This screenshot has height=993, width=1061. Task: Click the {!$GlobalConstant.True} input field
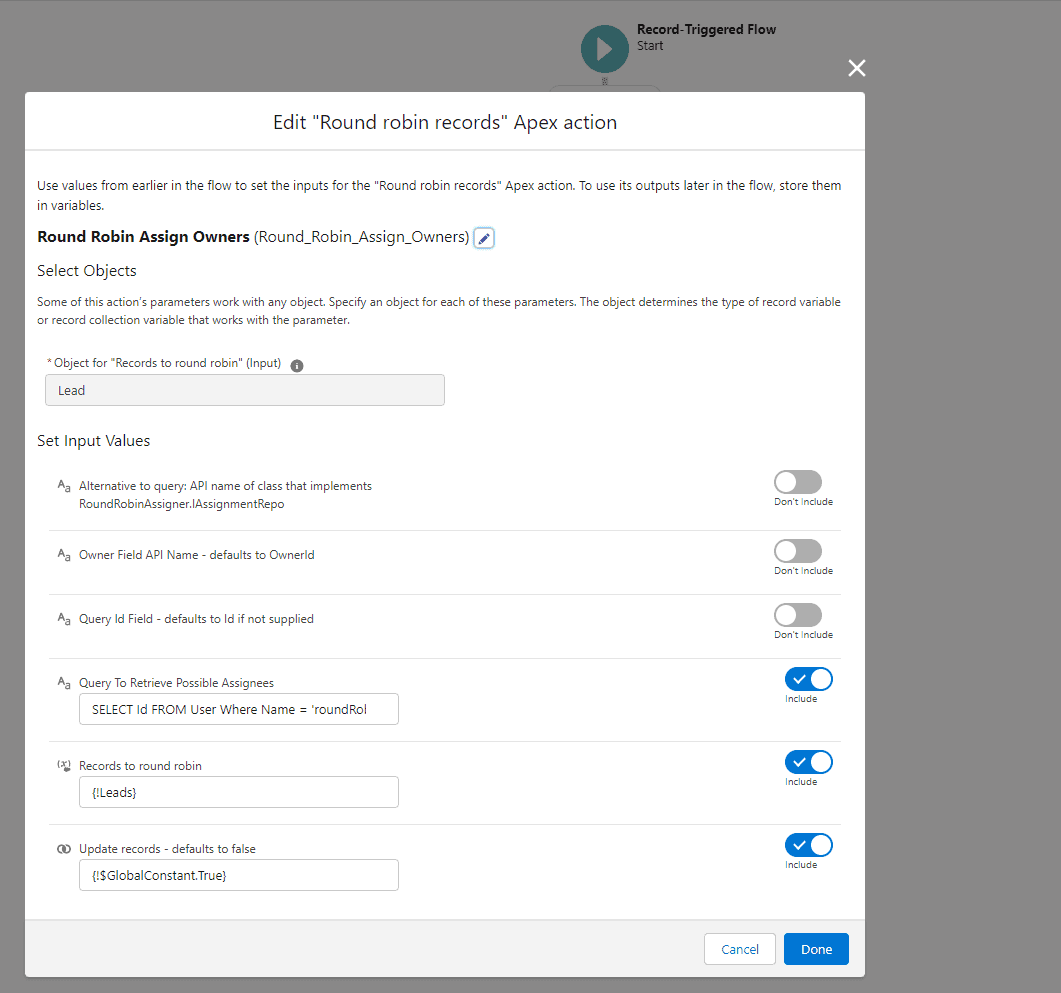(x=239, y=875)
